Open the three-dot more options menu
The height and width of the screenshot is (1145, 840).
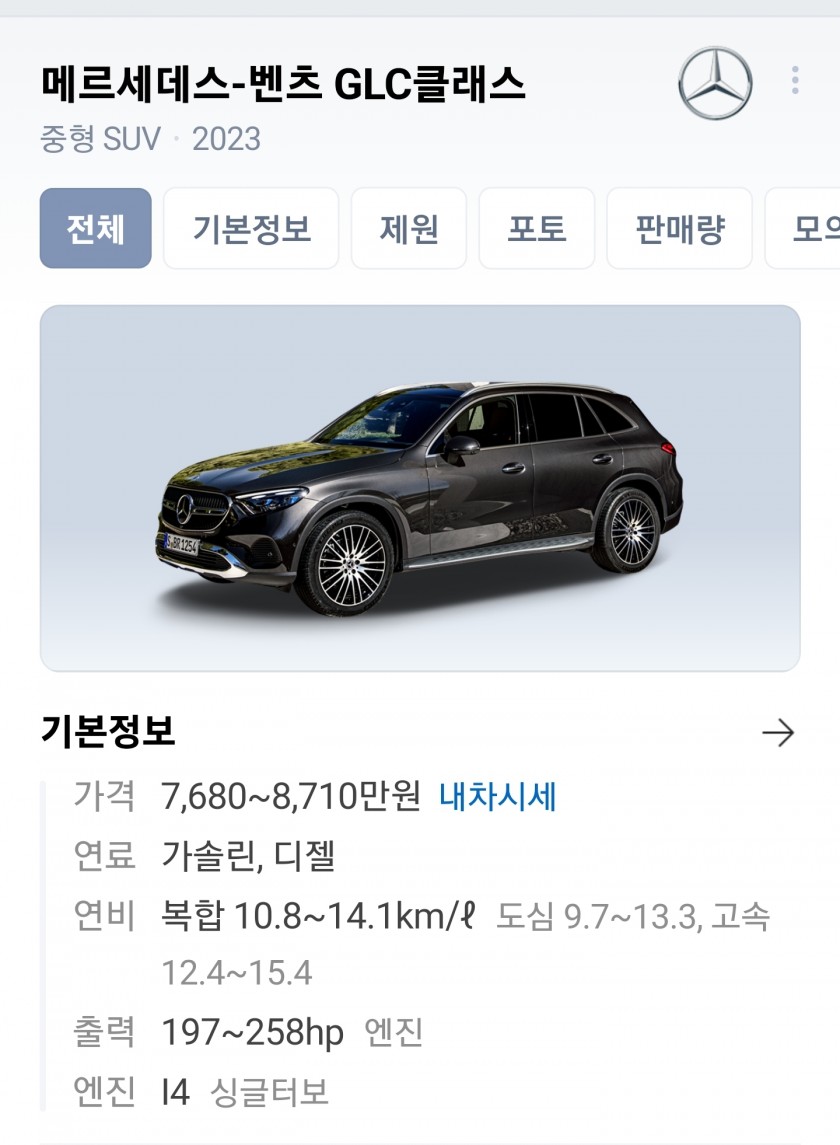coord(795,80)
